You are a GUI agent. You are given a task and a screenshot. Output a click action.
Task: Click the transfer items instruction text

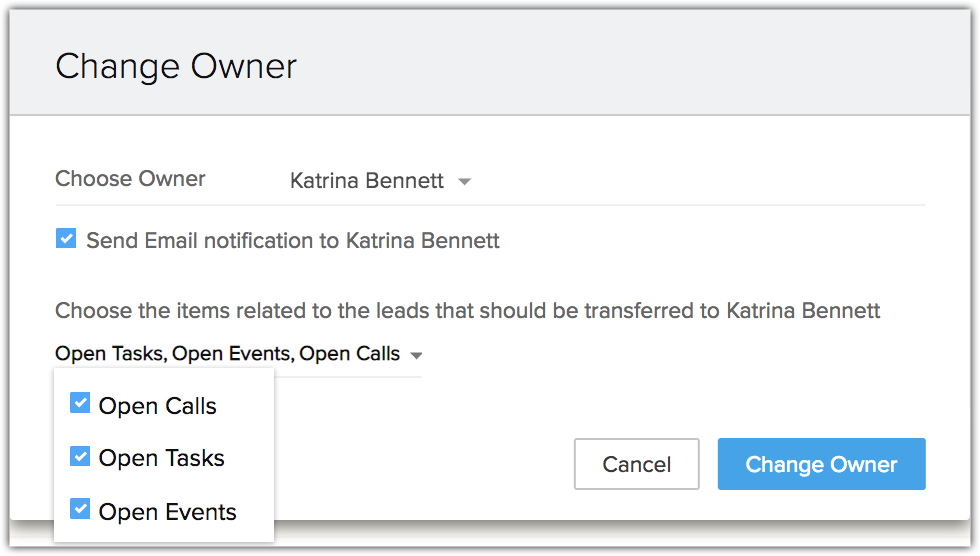point(467,311)
